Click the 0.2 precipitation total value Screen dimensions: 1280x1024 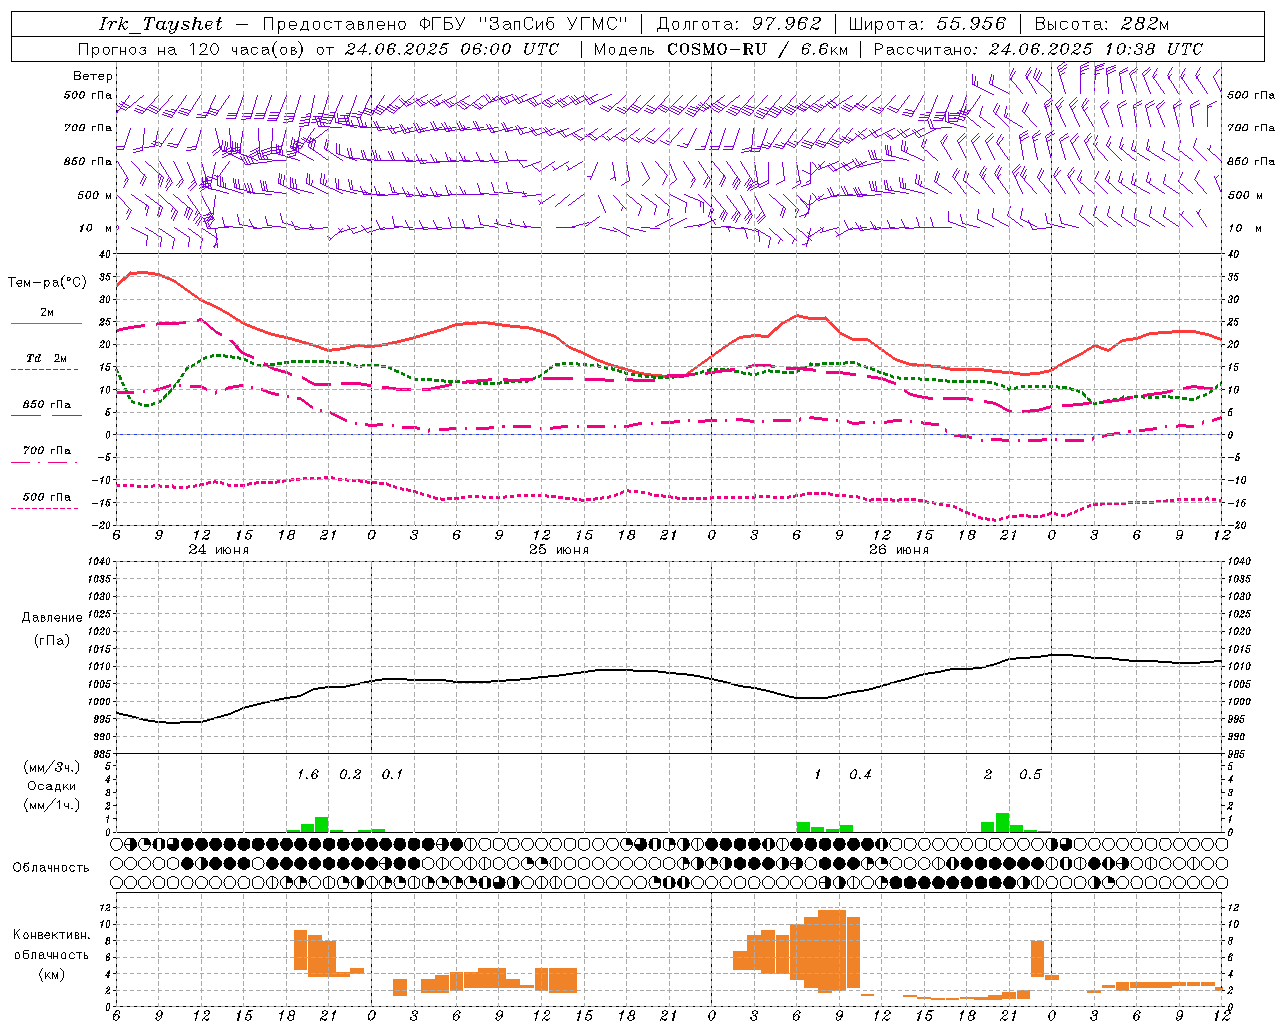[x=350, y=775]
